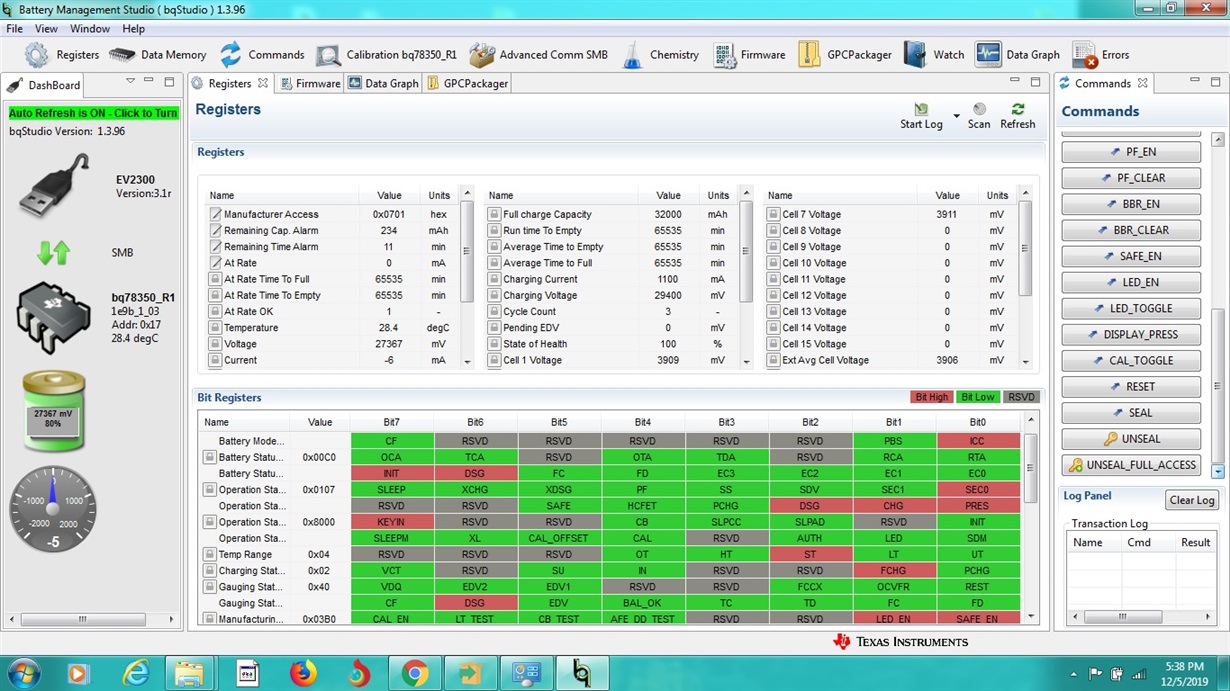Click the green SMB communication arrows
The height and width of the screenshot is (691, 1230).
coord(53,253)
